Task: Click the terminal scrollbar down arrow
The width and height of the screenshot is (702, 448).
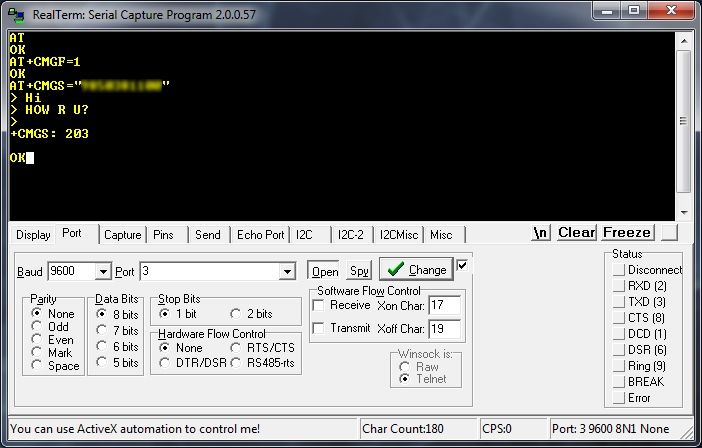Action: point(684,213)
